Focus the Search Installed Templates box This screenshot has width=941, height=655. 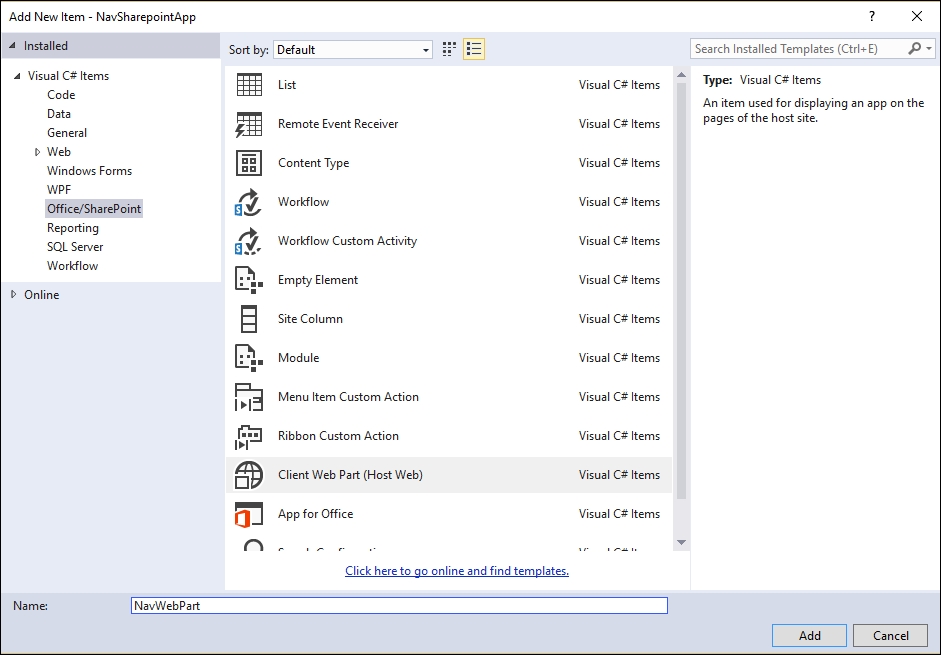pos(799,49)
